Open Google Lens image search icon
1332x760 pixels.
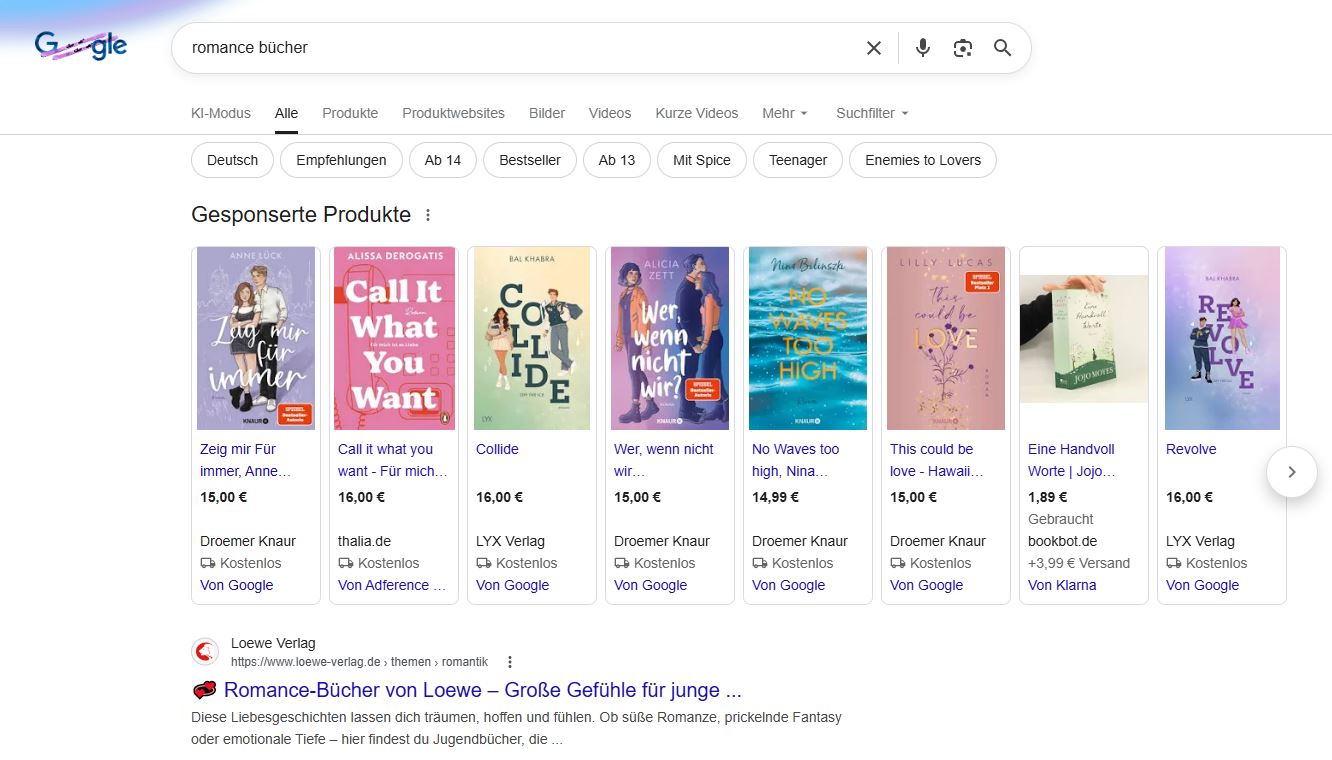962,48
